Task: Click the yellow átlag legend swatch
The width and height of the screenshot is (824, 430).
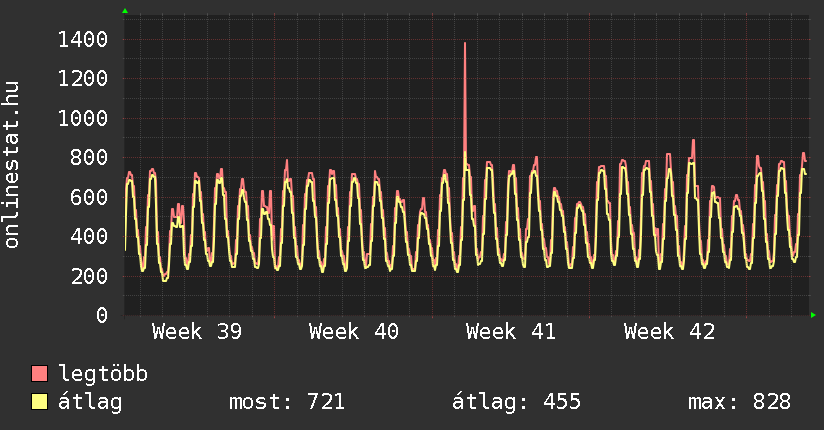Action: pyautogui.click(x=40, y=402)
